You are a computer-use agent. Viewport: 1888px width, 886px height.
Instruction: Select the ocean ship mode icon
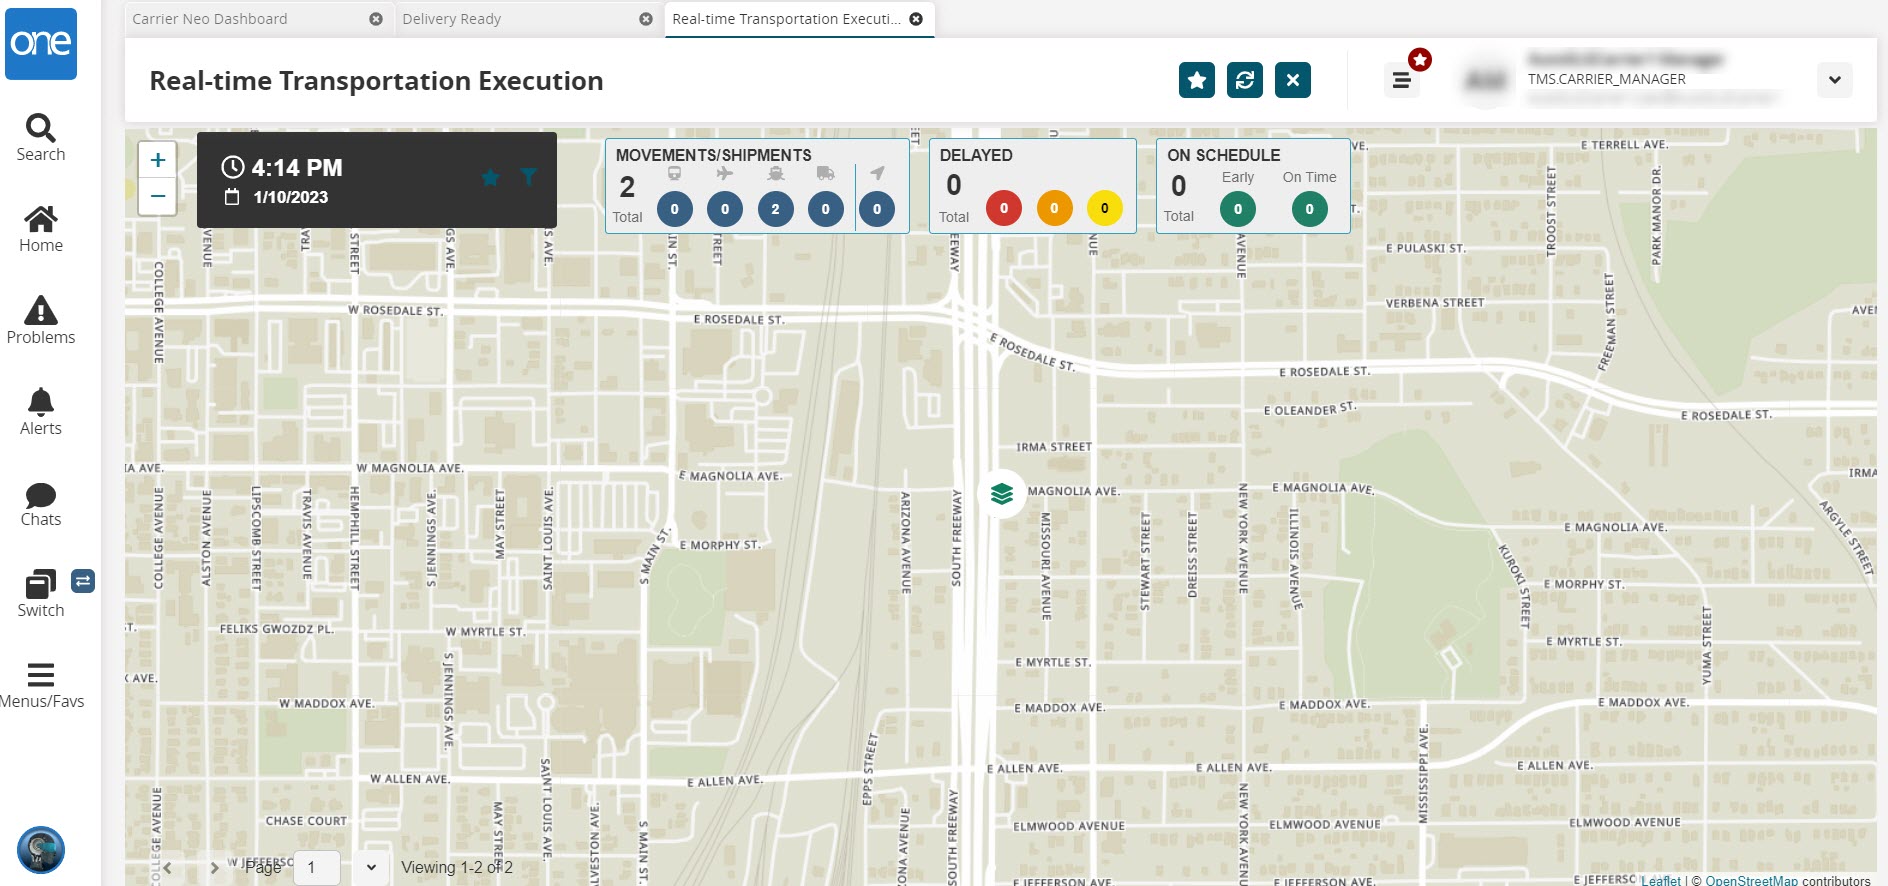pos(776,173)
